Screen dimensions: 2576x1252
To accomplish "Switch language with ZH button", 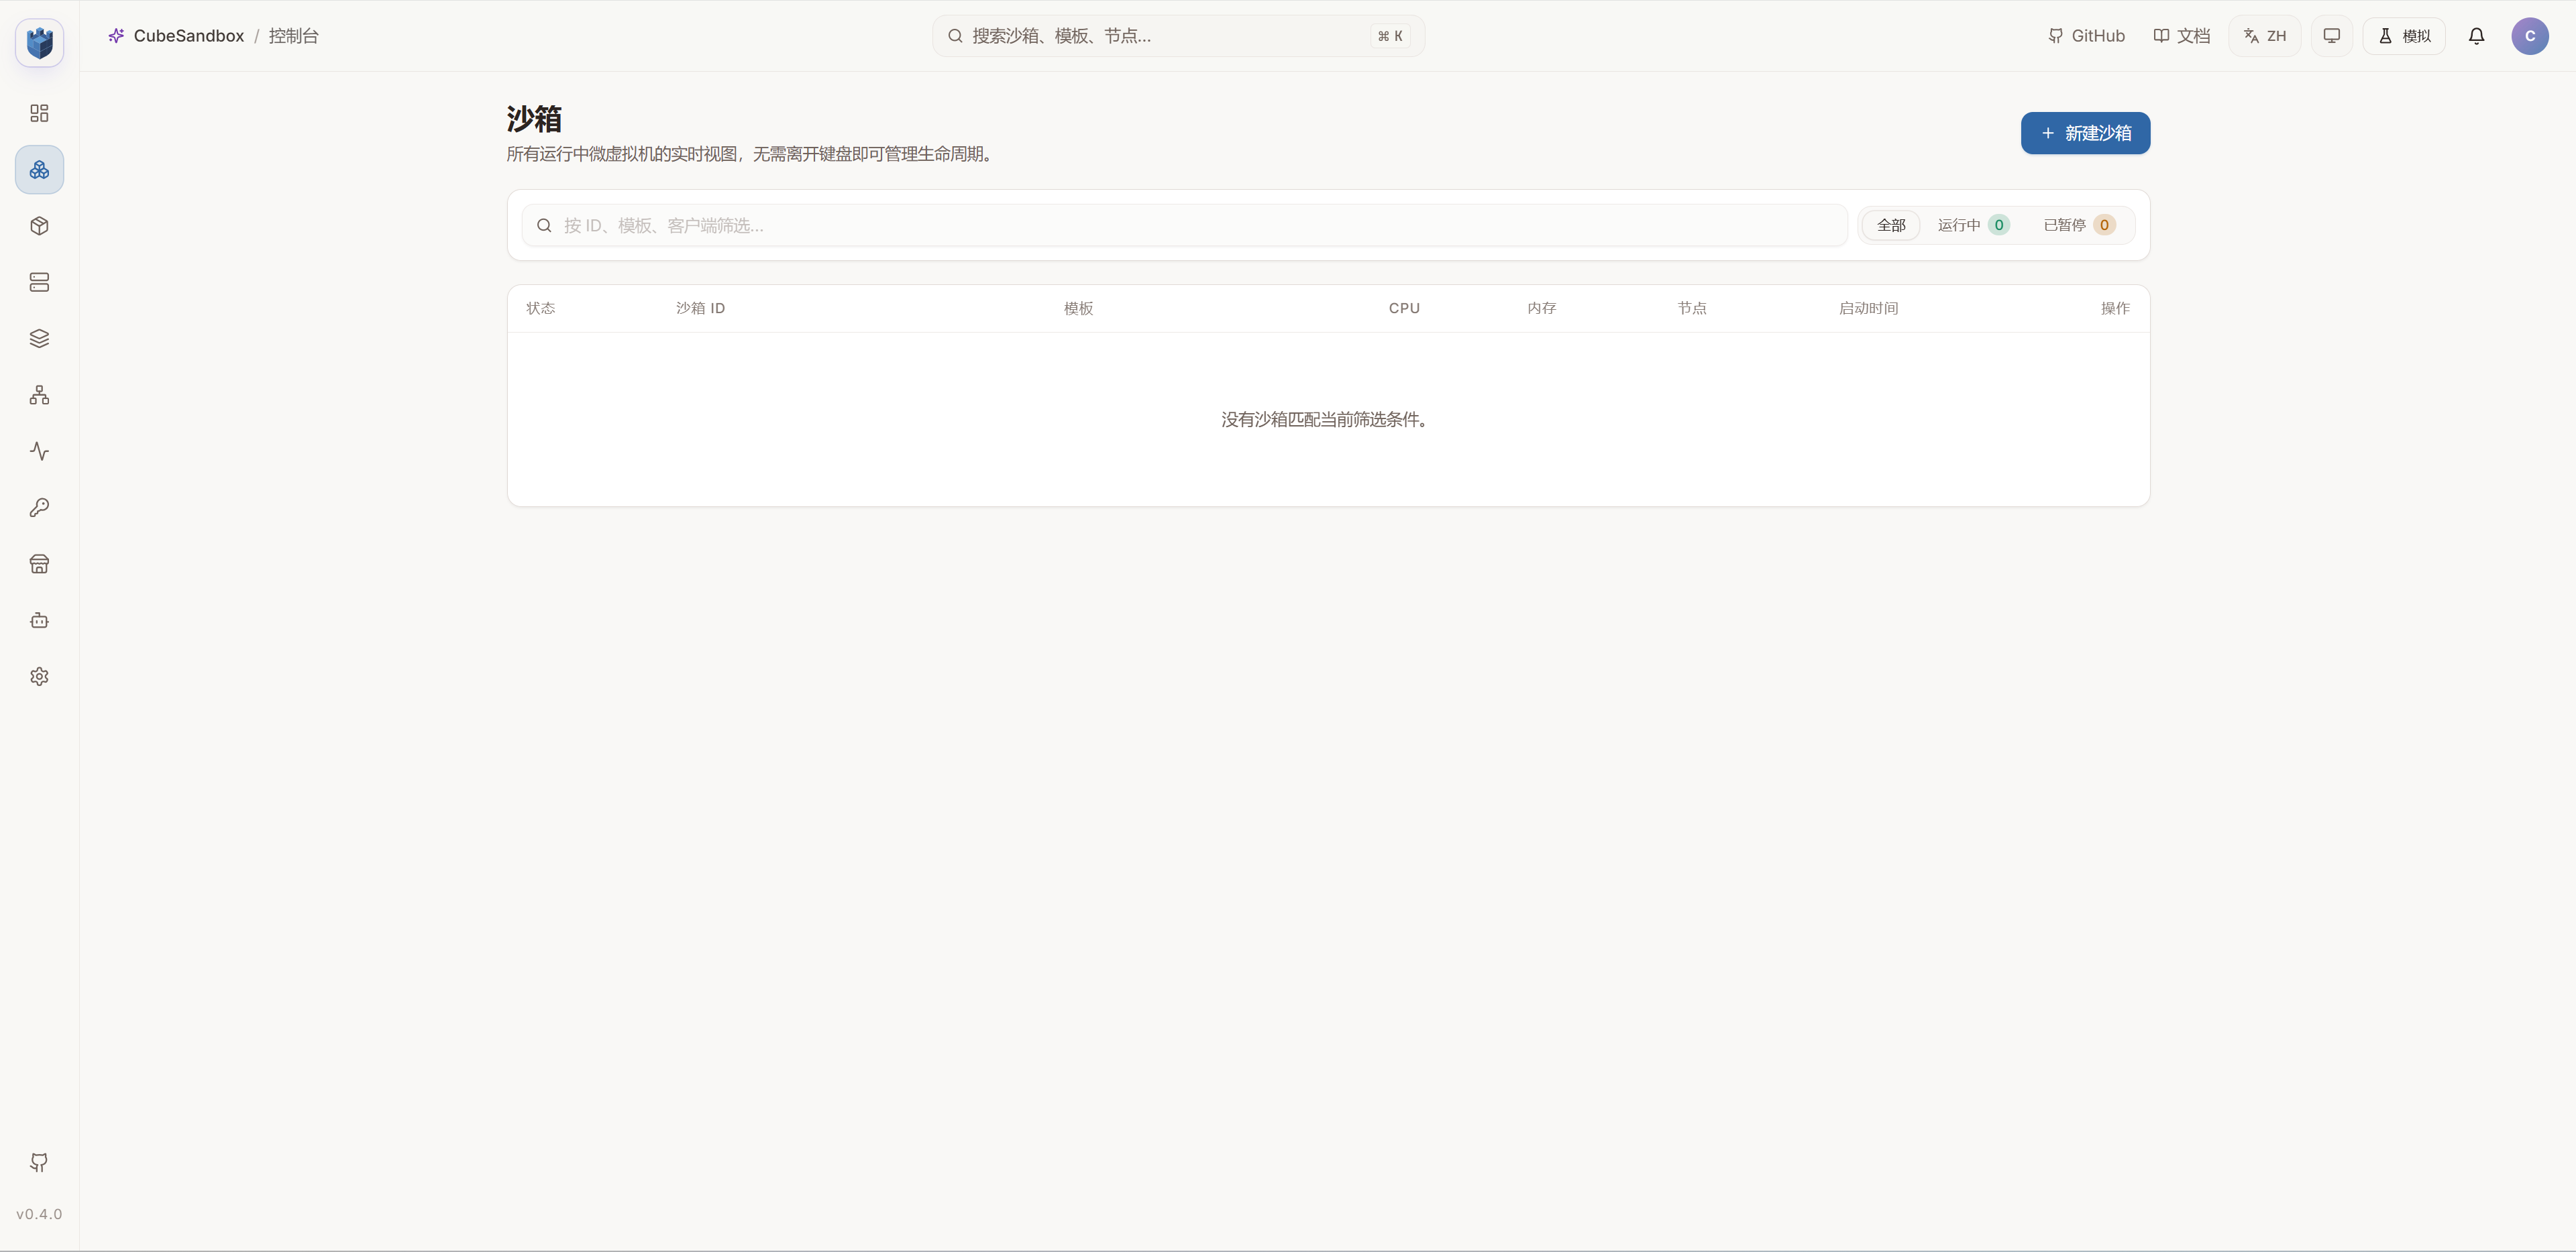I will [x=2264, y=36].
